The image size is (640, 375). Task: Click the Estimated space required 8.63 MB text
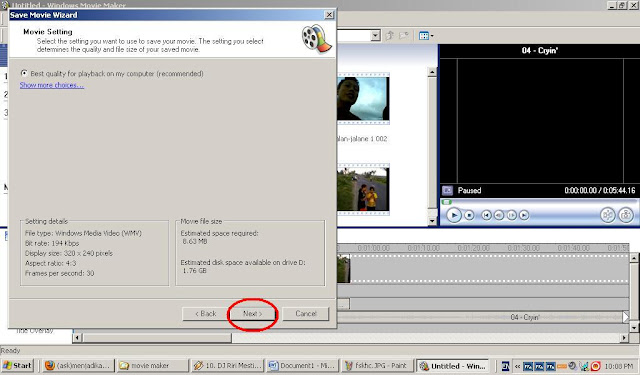pyautogui.click(x=220, y=237)
